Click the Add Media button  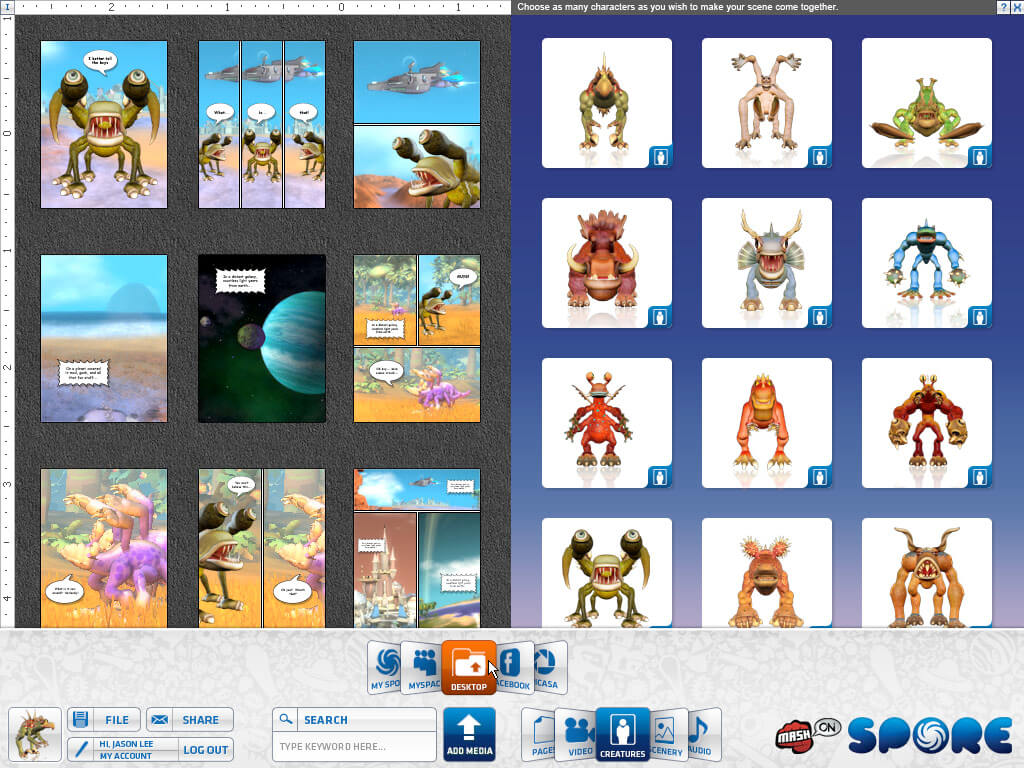coord(470,735)
